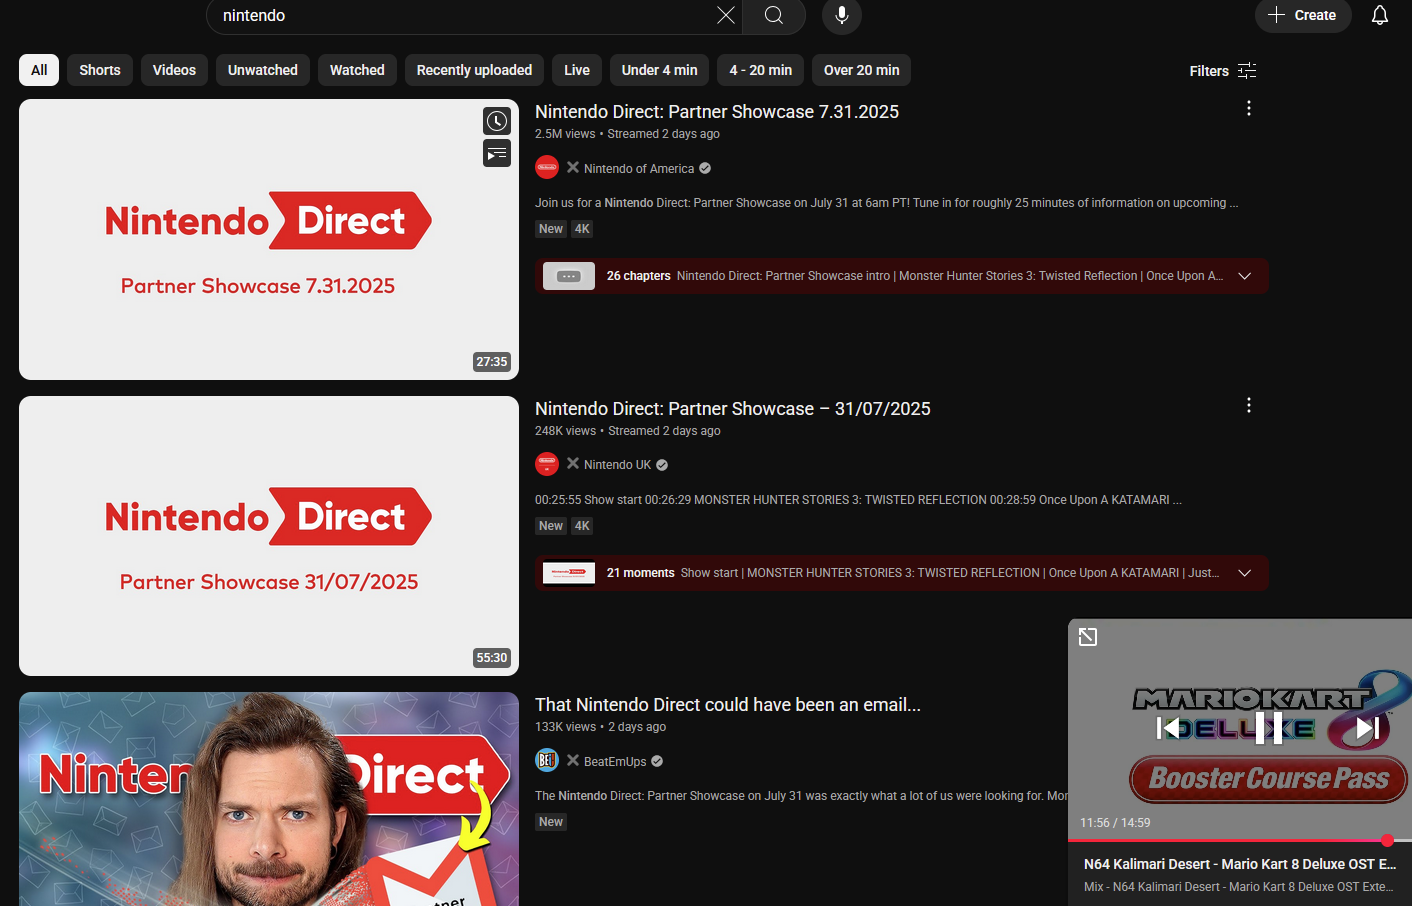
Task: Click '248K views' metadata text
Action: pyautogui.click(x=565, y=431)
